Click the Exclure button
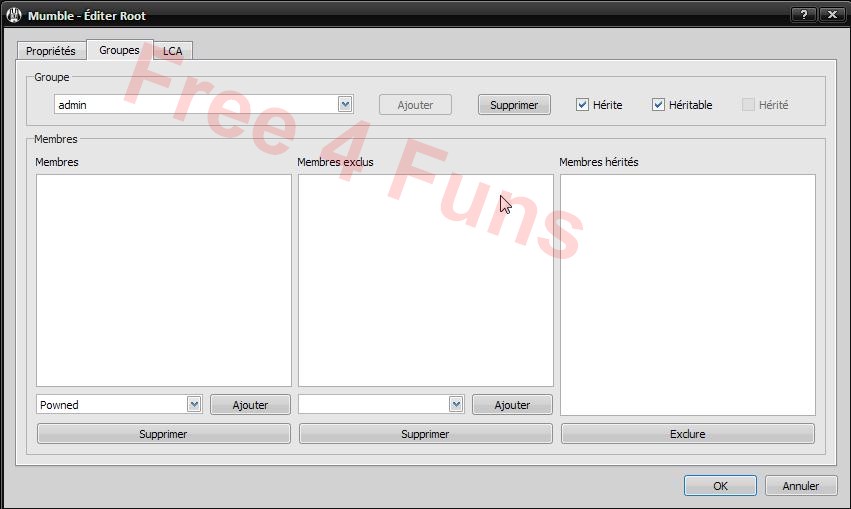 [x=687, y=434]
